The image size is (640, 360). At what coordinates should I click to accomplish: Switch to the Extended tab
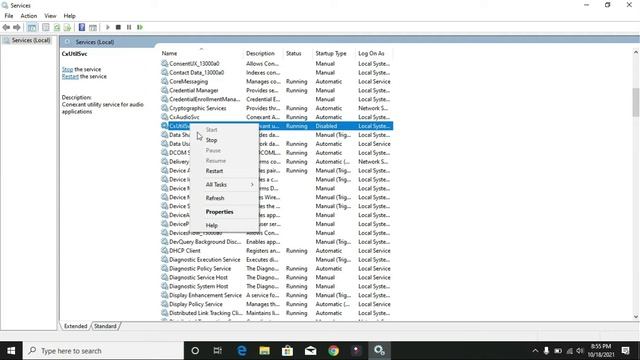tap(76, 326)
